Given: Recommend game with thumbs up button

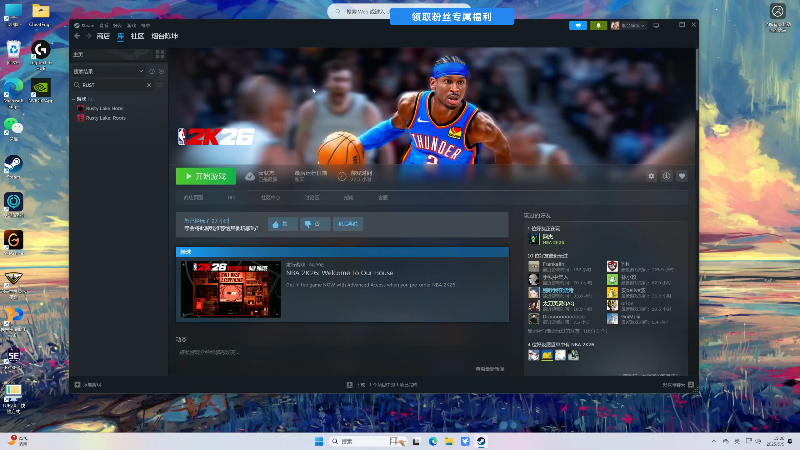Looking at the screenshot, I should (283, 224).
